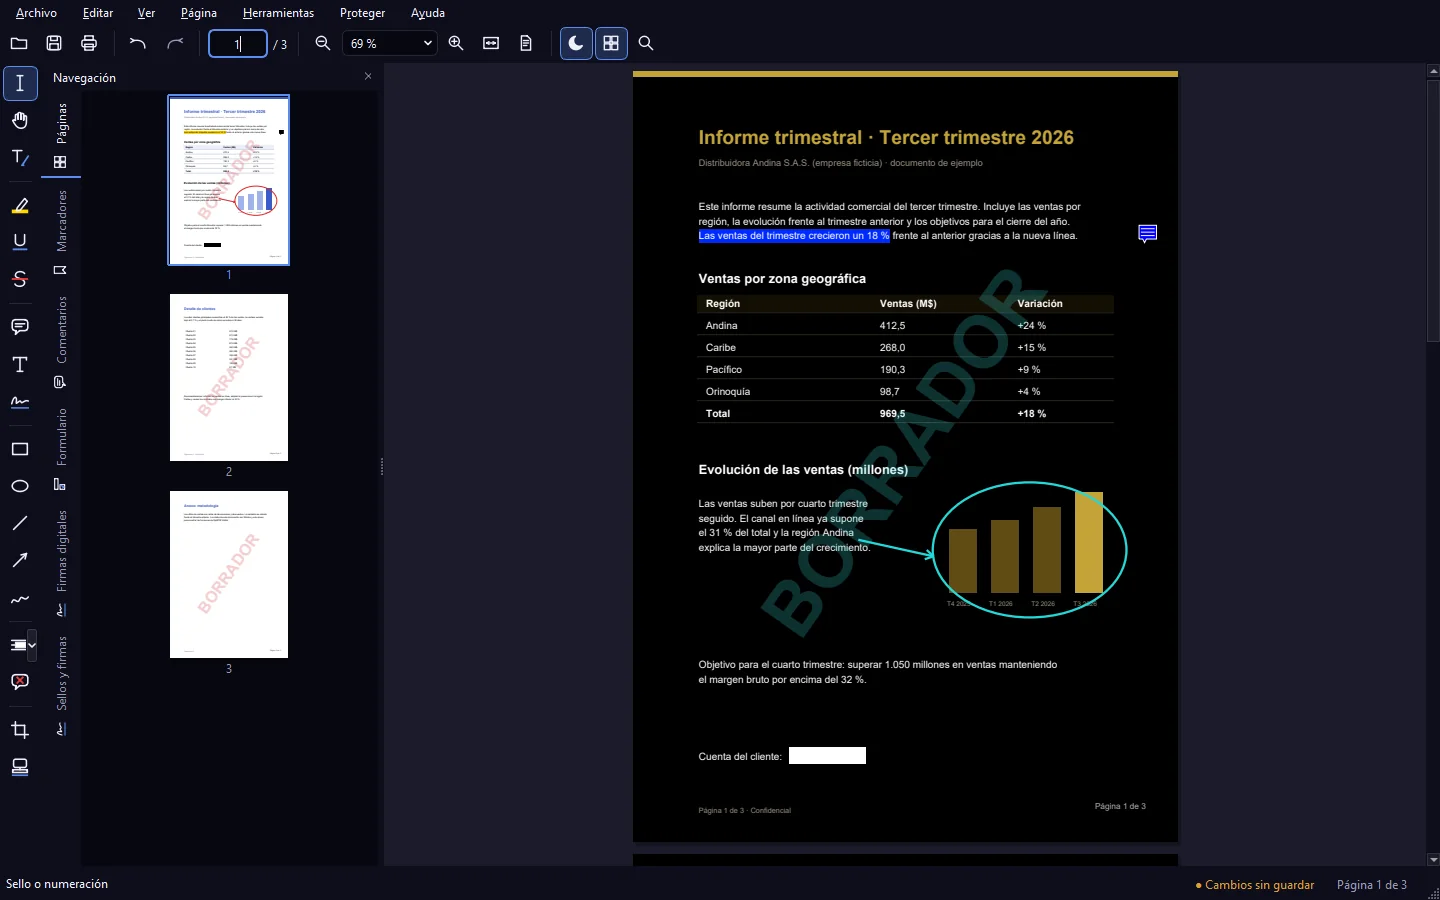Screen dimensions: 1440x900
Task: Choose the strikethrough annotation tool
Action: [20, 279]
